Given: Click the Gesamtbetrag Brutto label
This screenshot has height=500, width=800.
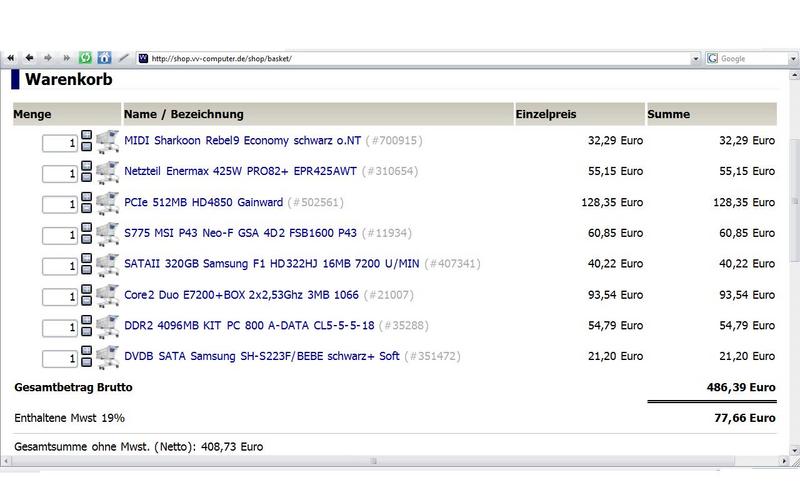Looking at the screenshot, I should point(73,387).
